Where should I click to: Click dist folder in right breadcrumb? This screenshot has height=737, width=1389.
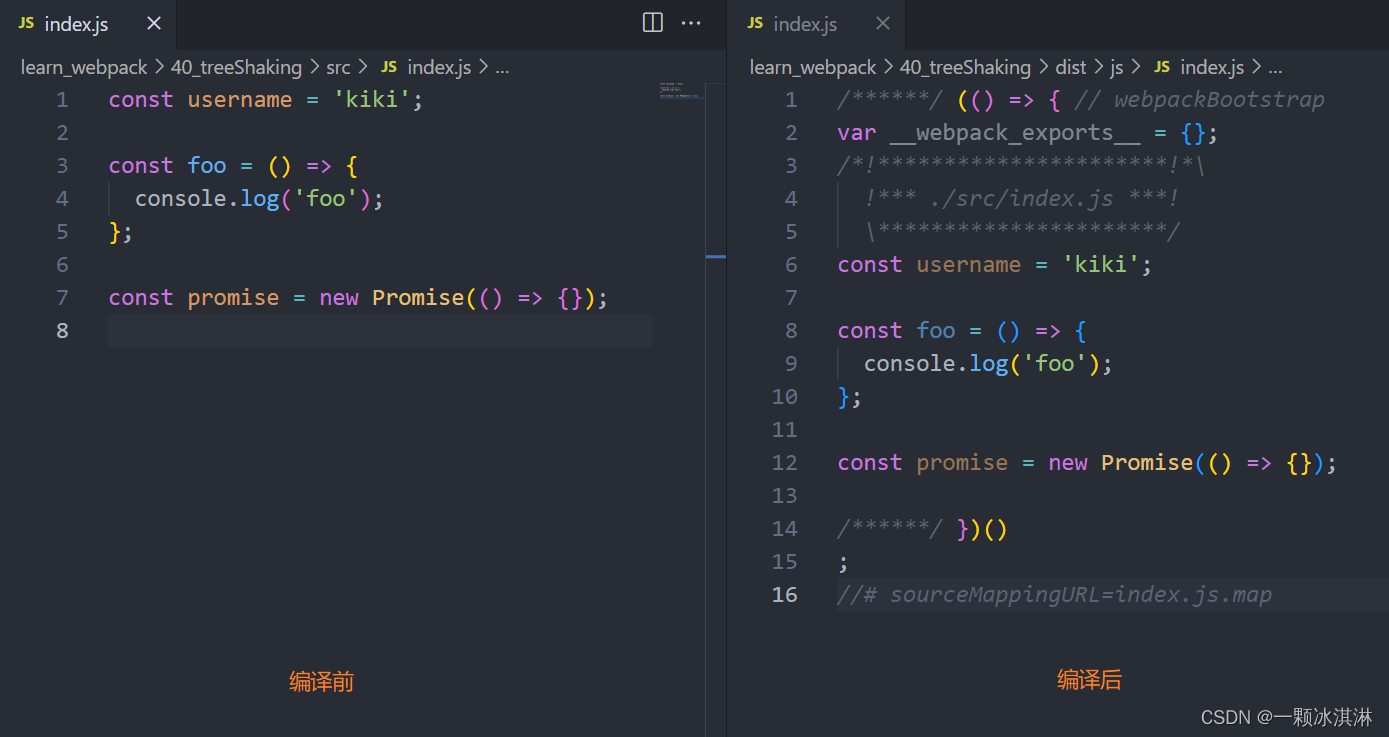(1070, 67)
